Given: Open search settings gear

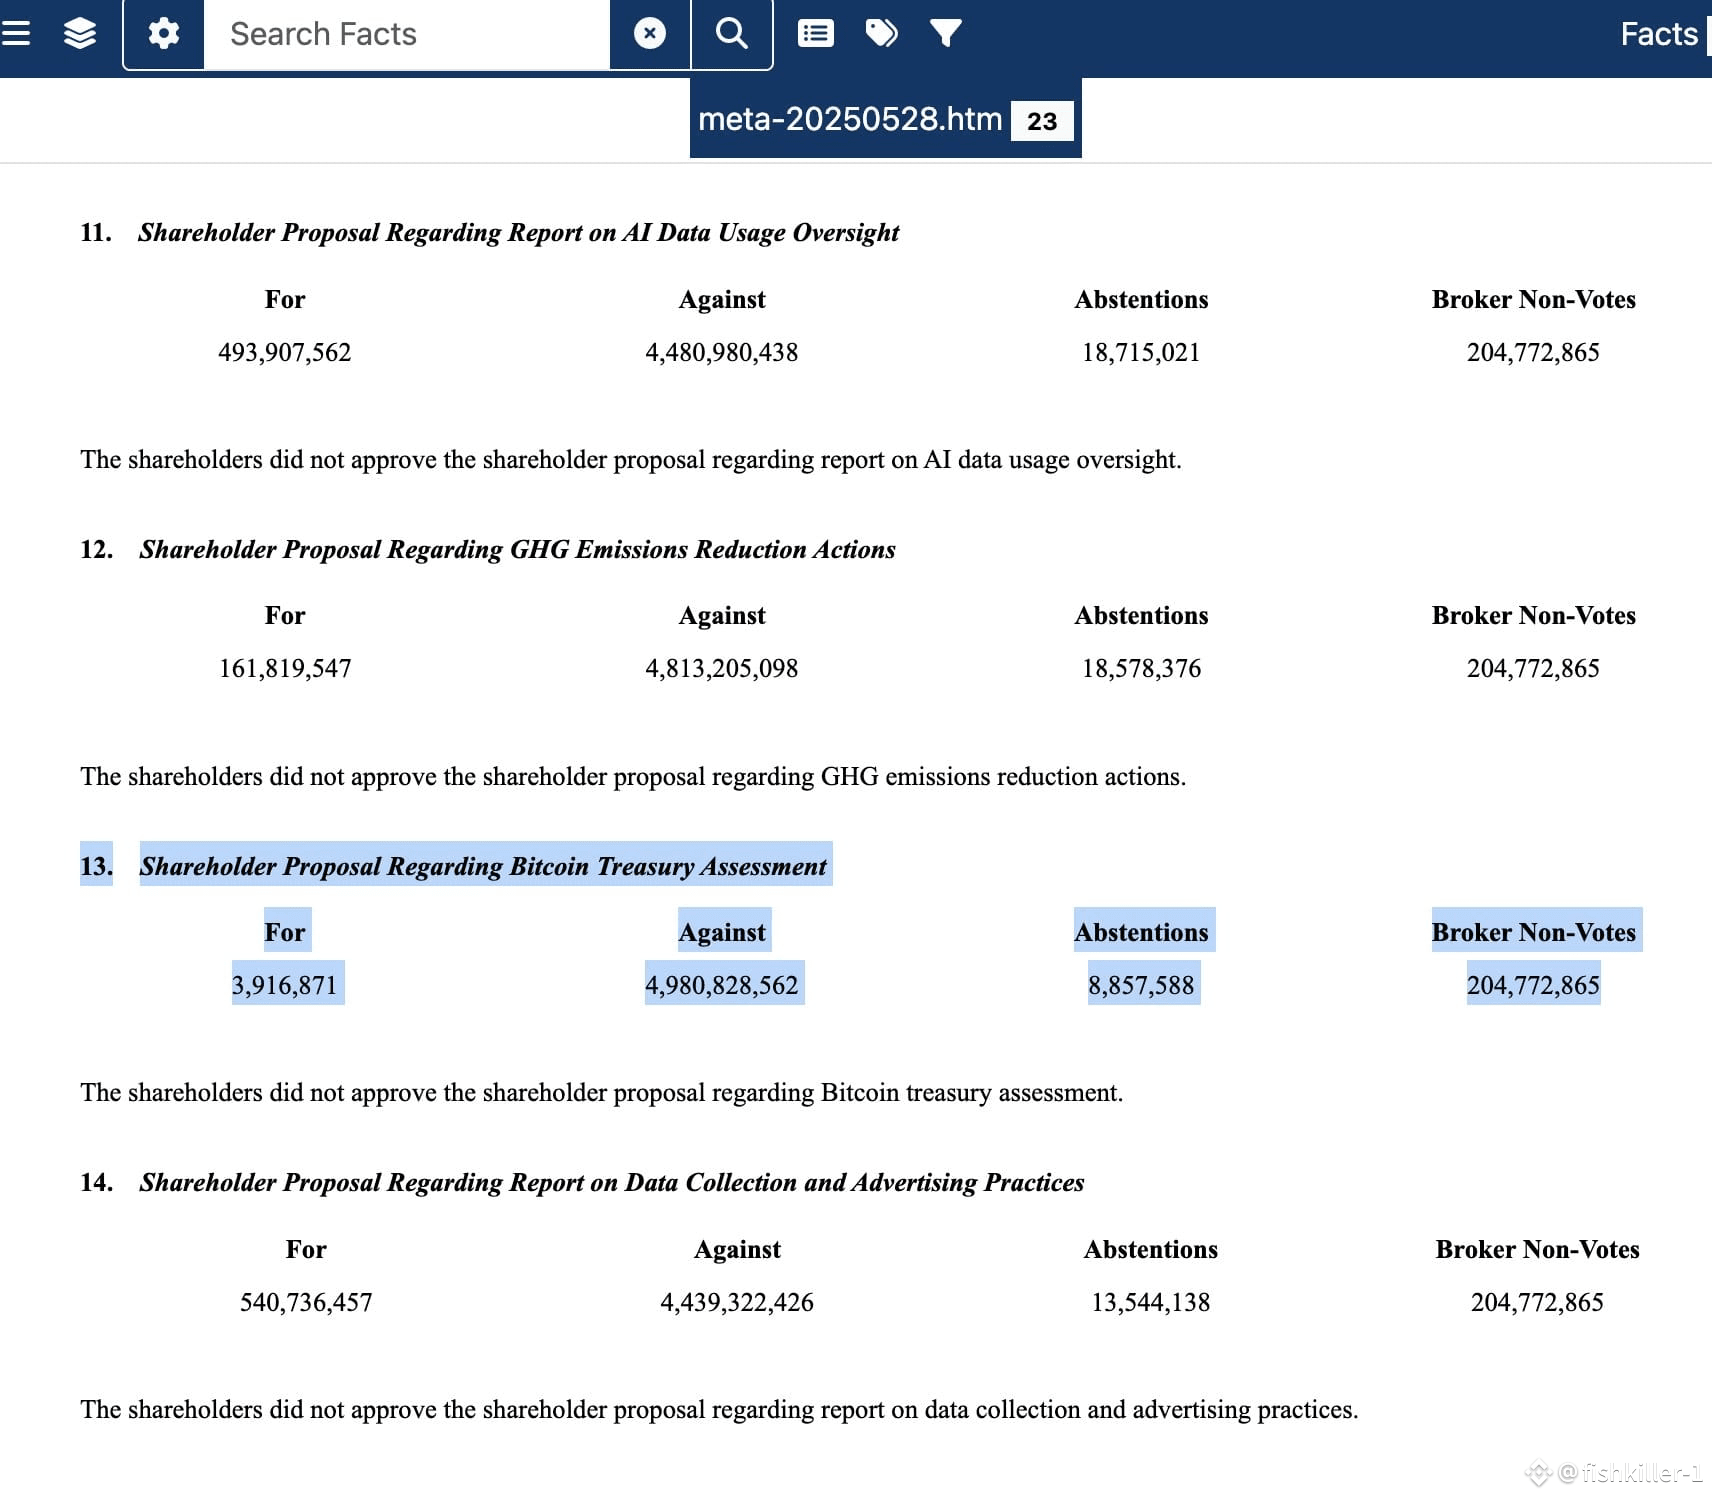Looking at the screenshot, I should [x=164, y=34].
